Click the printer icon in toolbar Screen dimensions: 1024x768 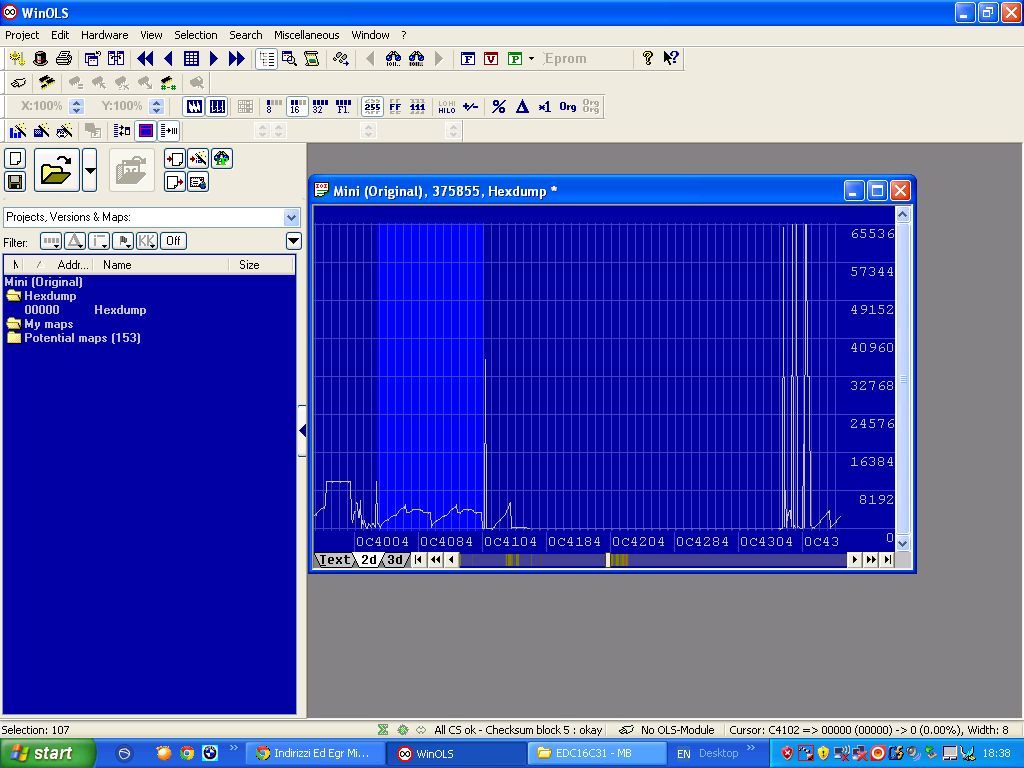[64, 59]
